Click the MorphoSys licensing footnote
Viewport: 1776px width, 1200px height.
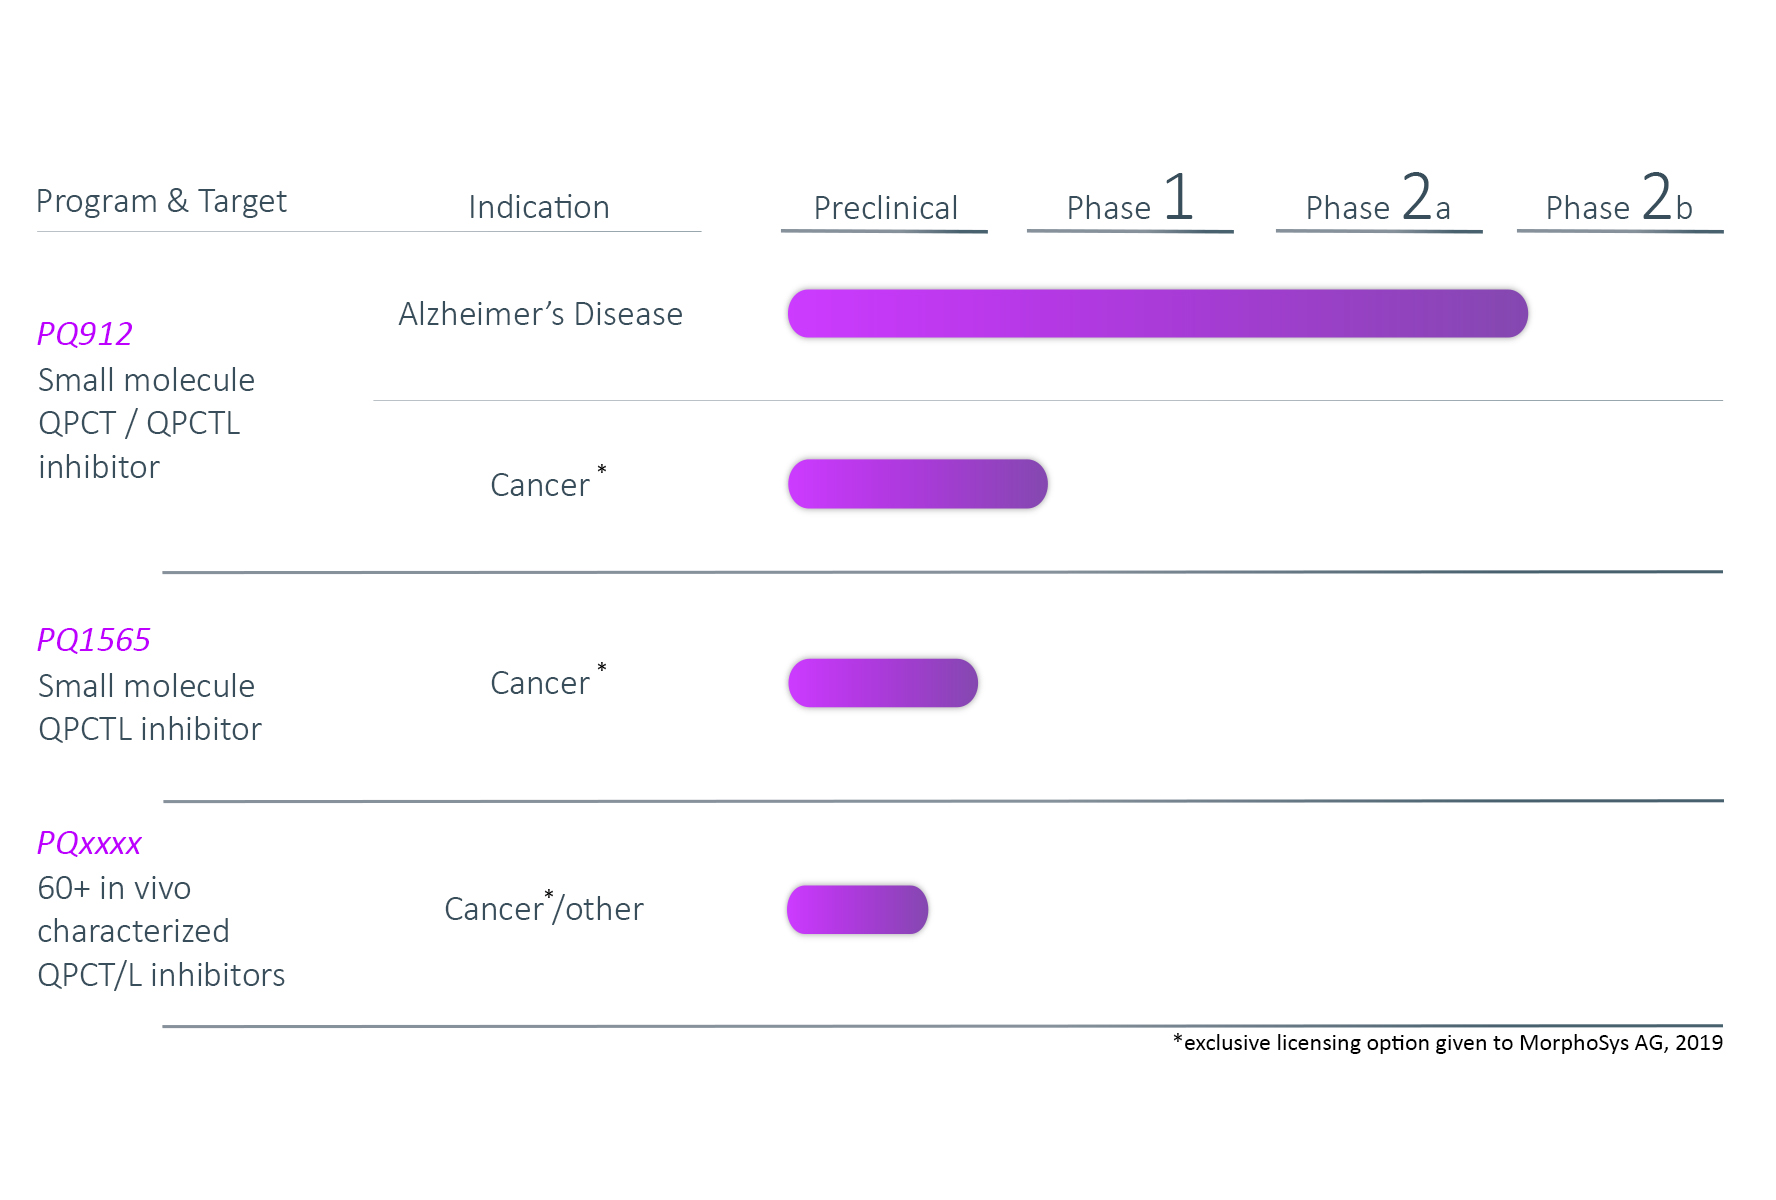coord(1448,1043)
